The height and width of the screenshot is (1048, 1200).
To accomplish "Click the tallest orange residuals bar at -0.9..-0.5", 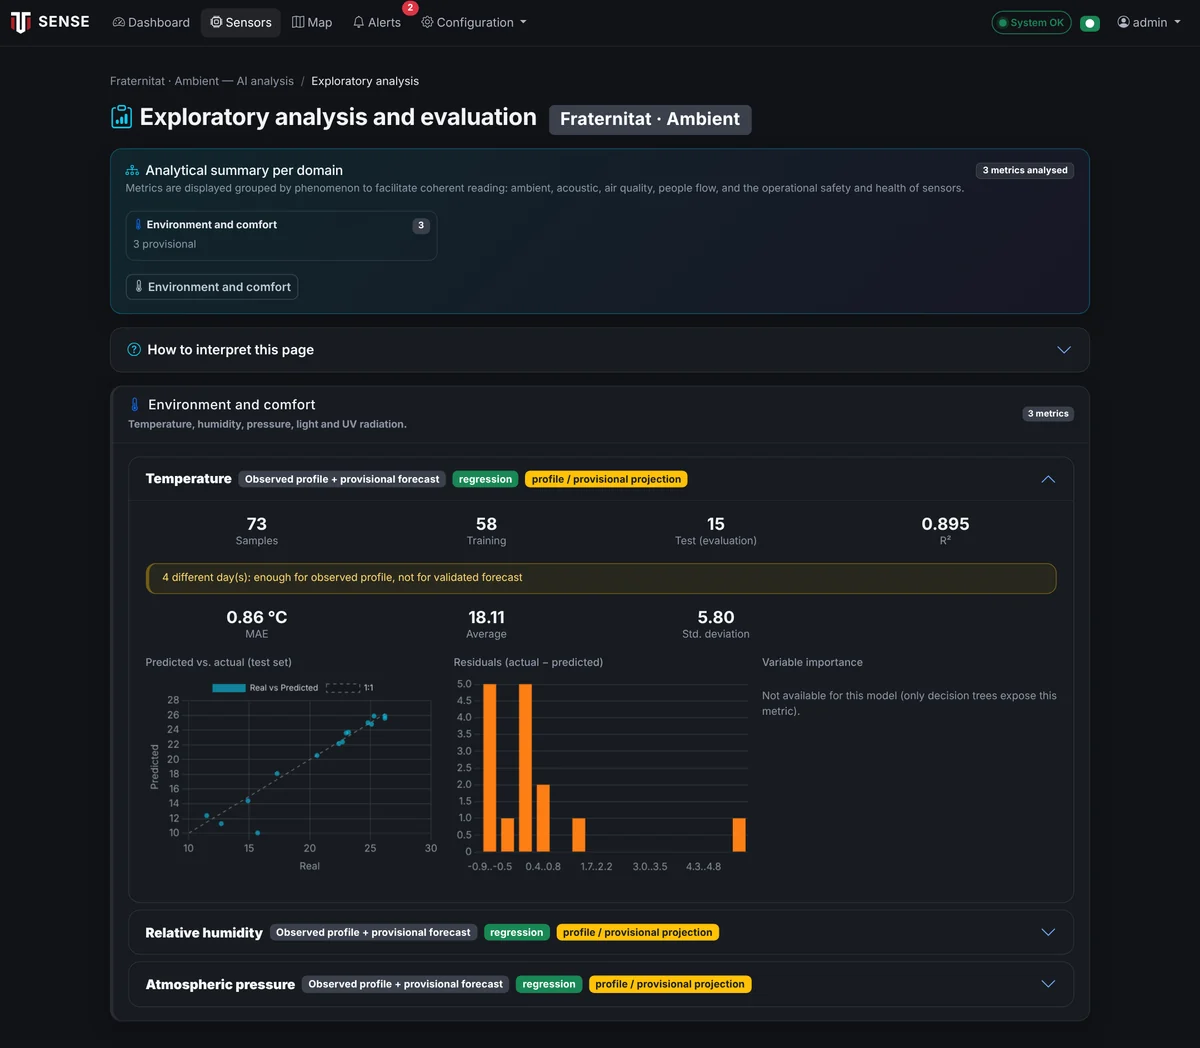I will coord(490,767).
